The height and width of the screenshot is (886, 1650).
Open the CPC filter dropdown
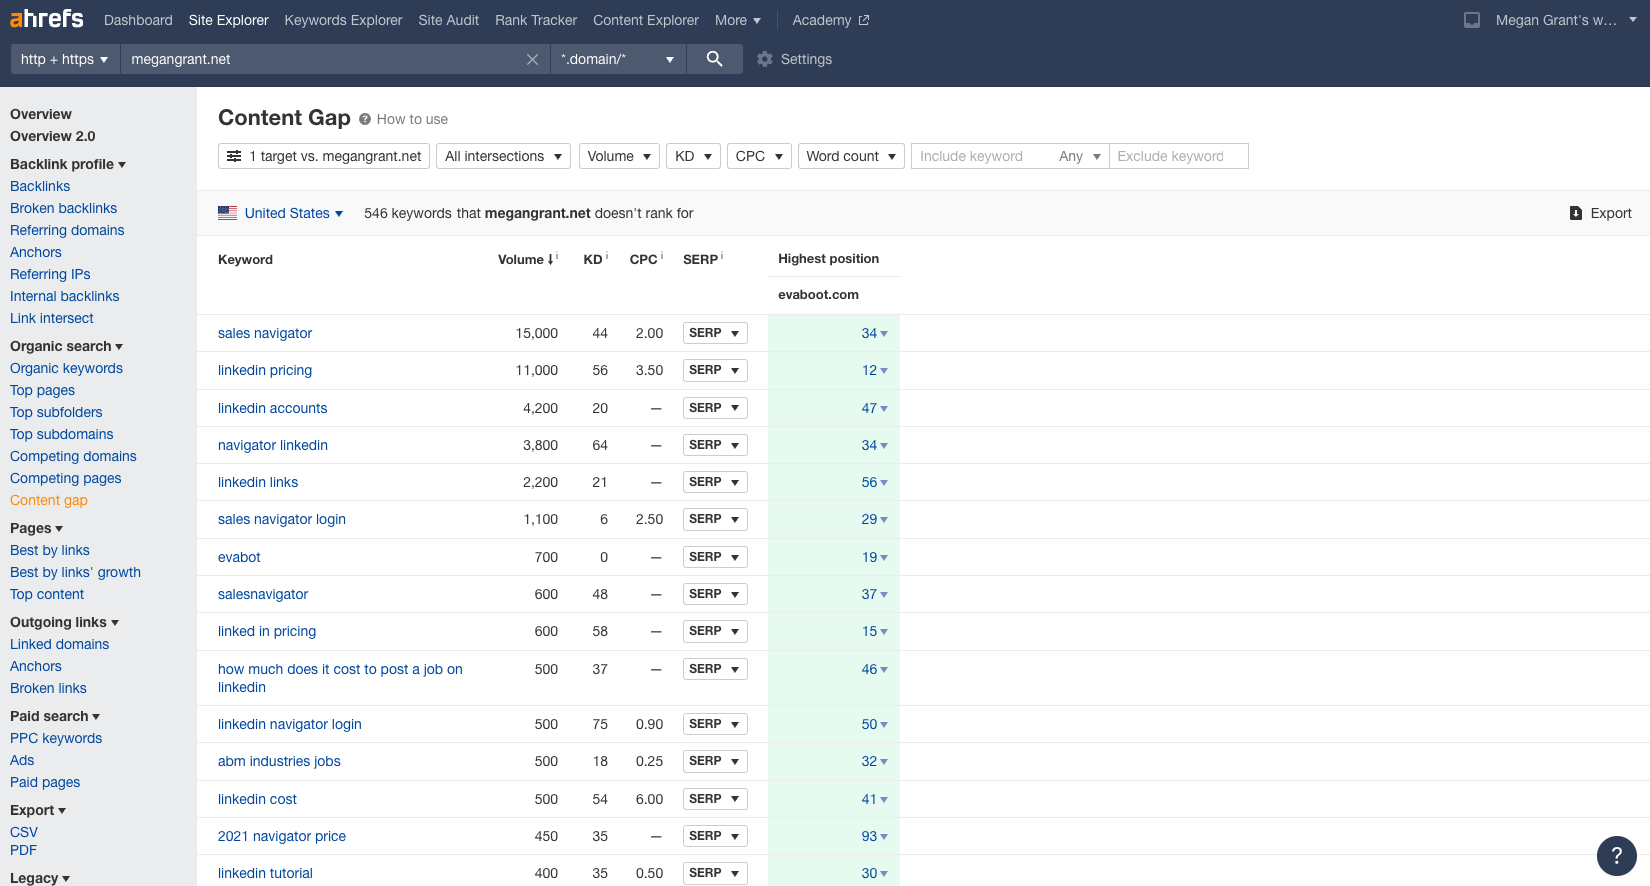(x=759, y=156)
